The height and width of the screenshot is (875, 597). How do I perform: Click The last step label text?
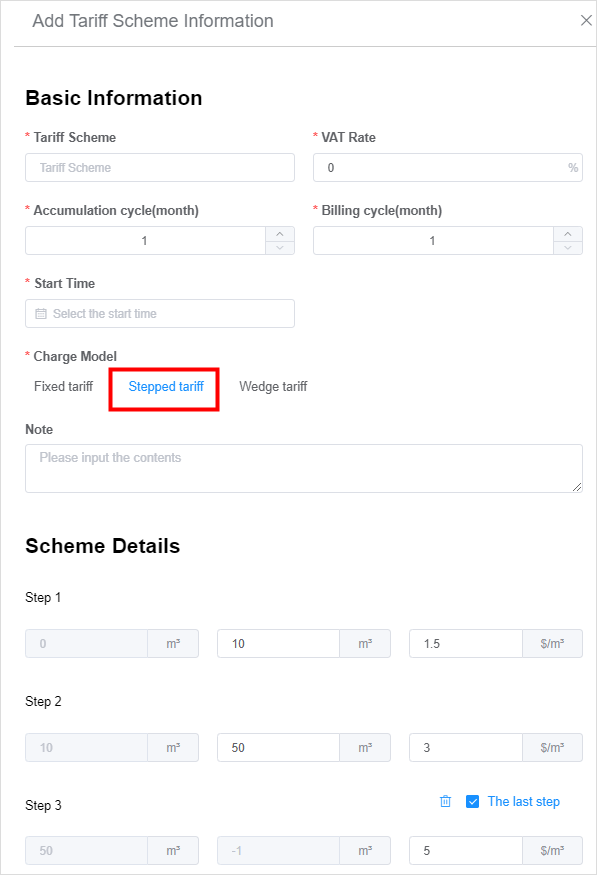pyautogui.click(x=523, y=801)
